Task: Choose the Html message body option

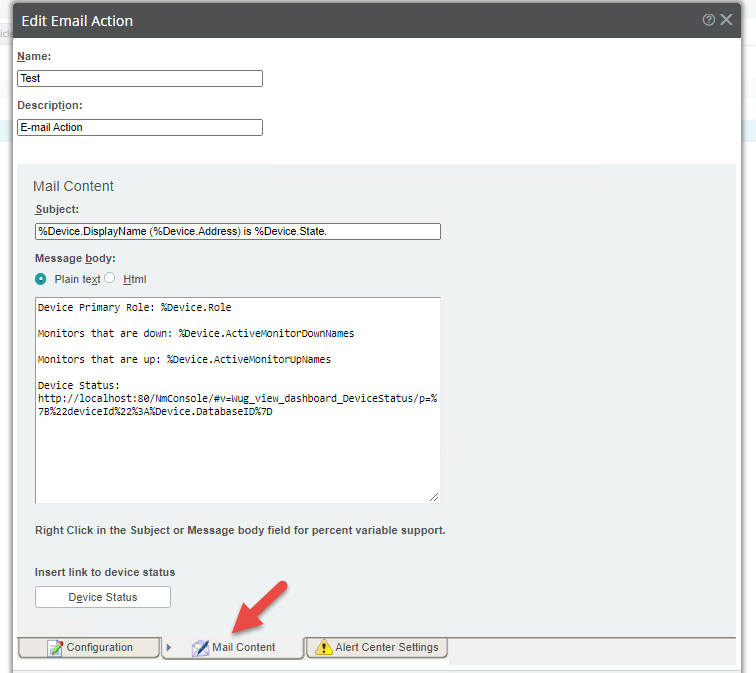Action: click(109, 278)
